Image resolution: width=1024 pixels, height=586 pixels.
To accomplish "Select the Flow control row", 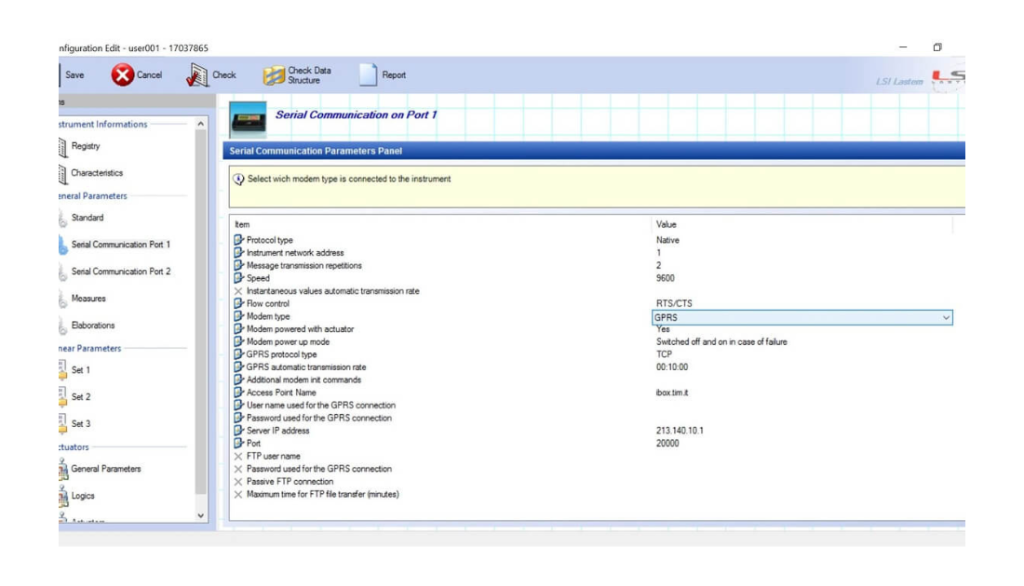I will point(269,303).
